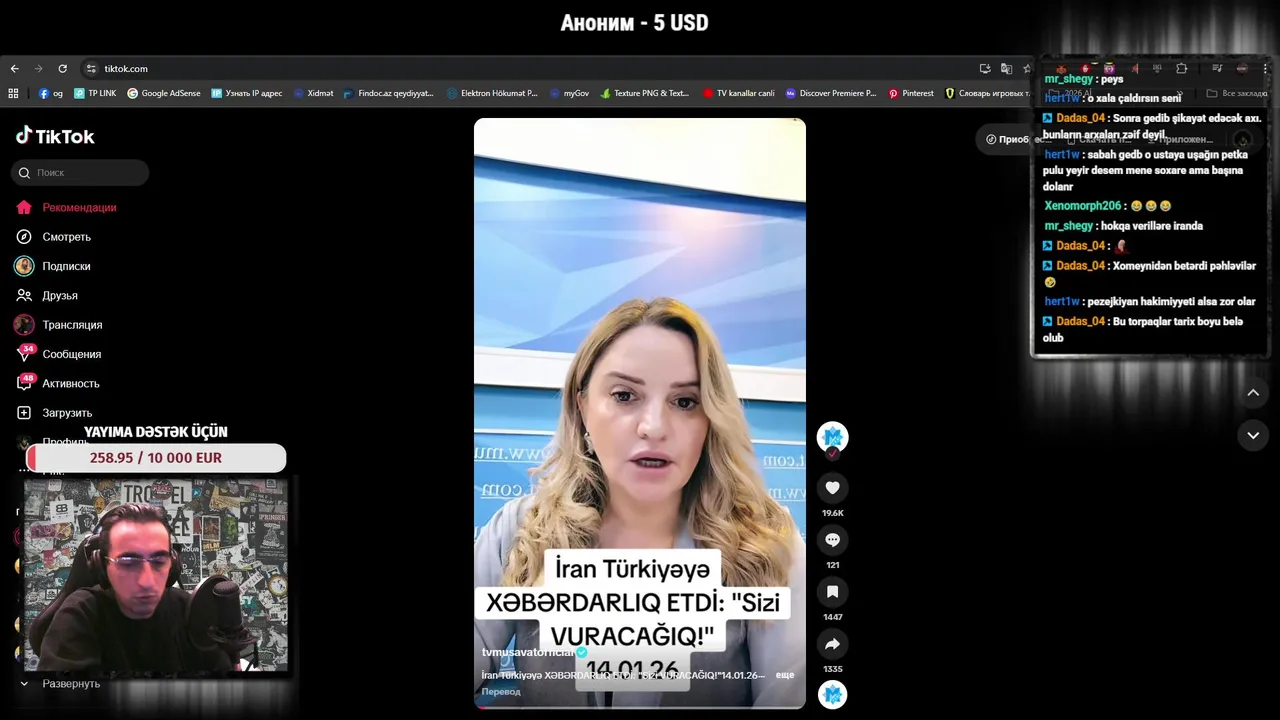Click the Поиск search field
The height and width of the screenshot is (720, 1280).
[80, 173]
